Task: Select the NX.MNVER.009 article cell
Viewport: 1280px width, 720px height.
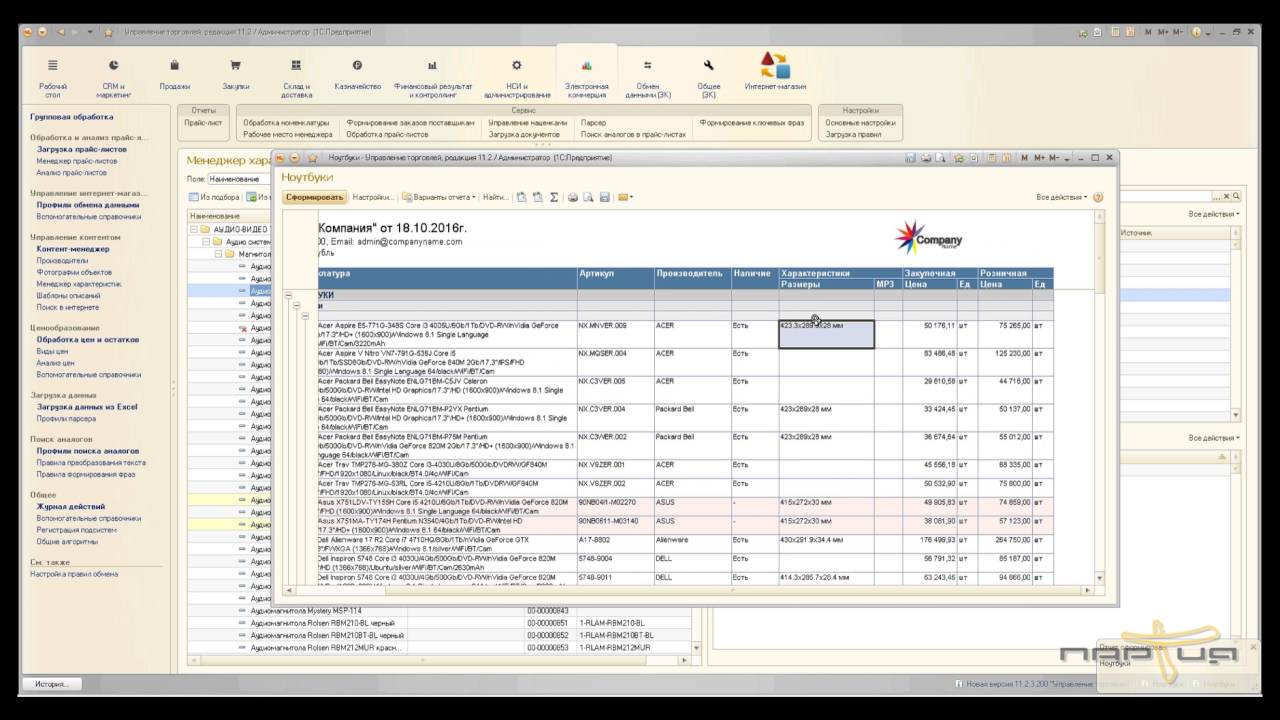Action: (x=615, y=334)
